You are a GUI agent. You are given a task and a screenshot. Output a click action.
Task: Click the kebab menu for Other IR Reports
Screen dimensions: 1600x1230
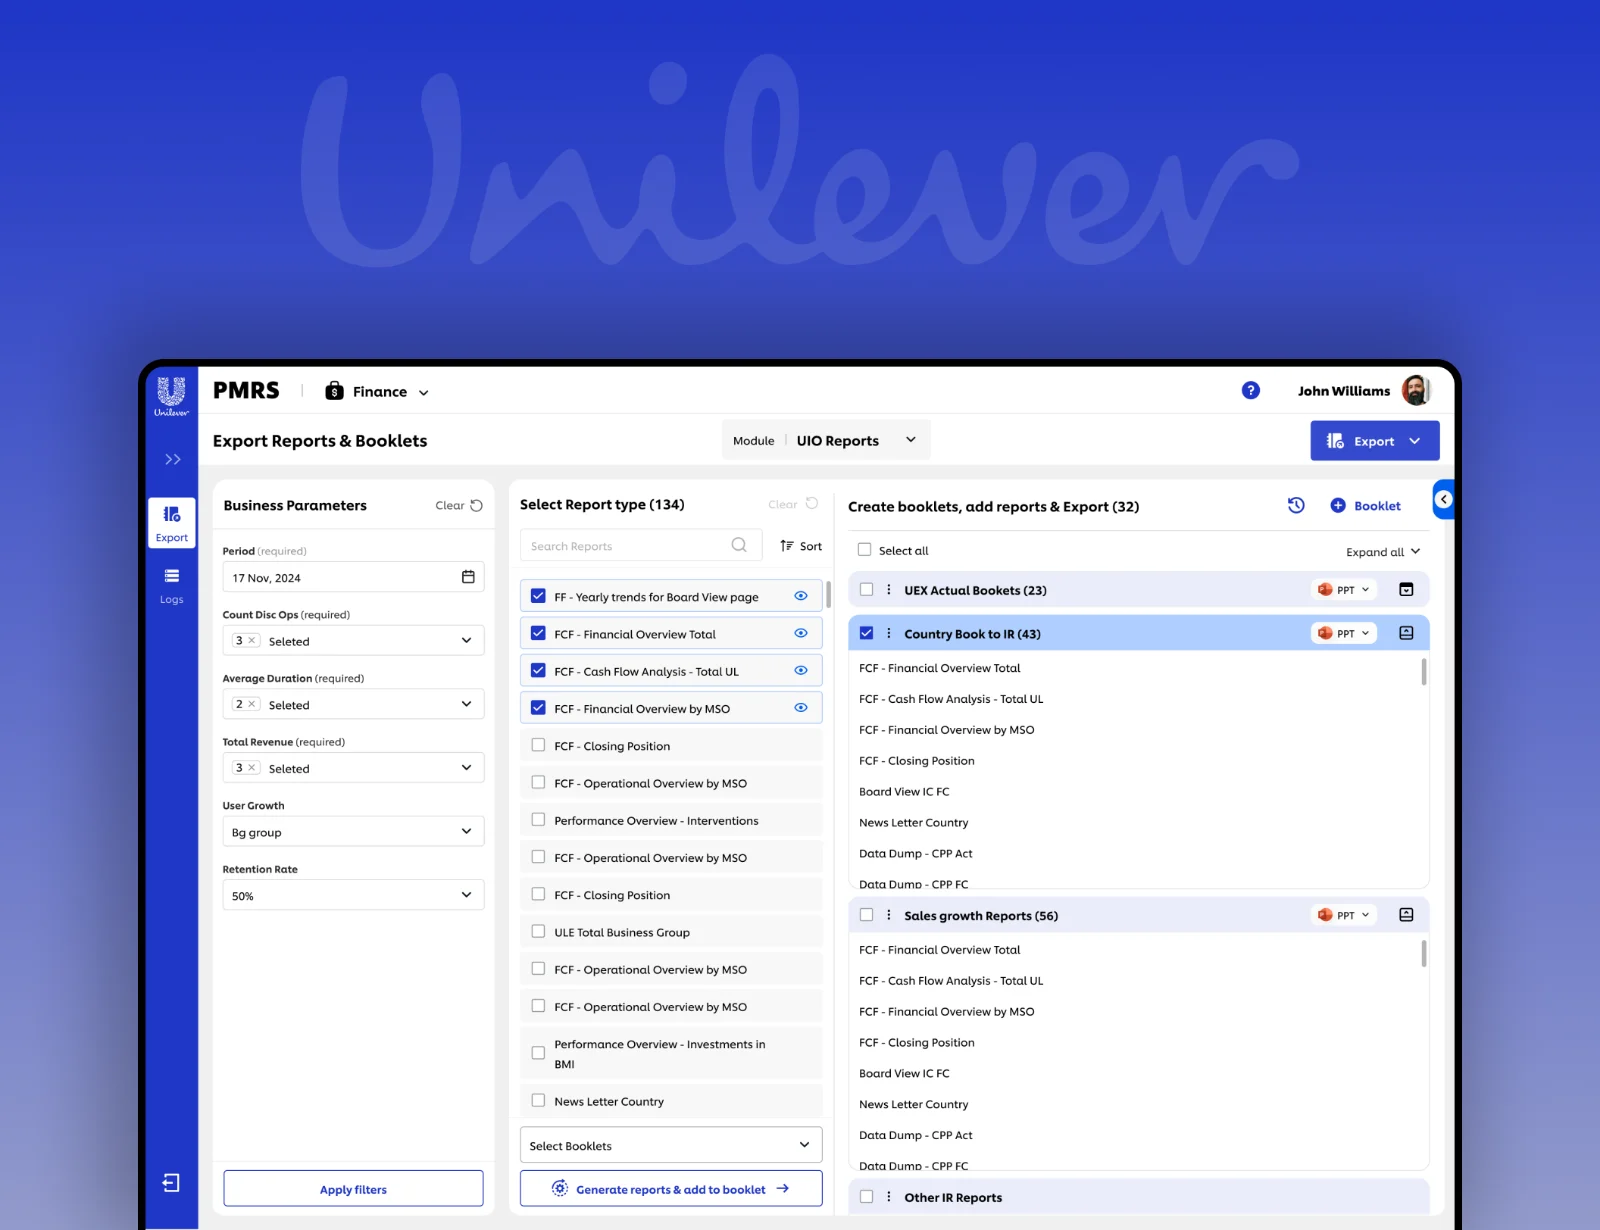click(888, 1197)
